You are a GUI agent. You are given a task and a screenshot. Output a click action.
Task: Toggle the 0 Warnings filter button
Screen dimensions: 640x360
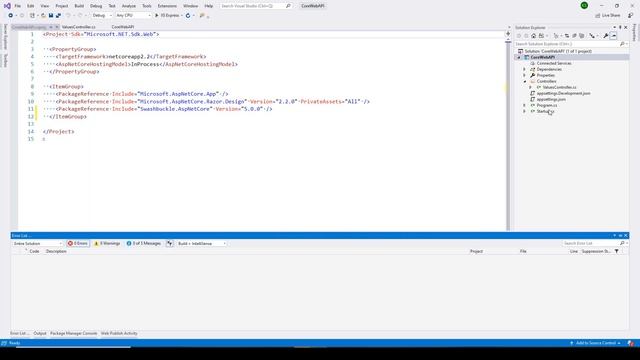tap(107, 243)
